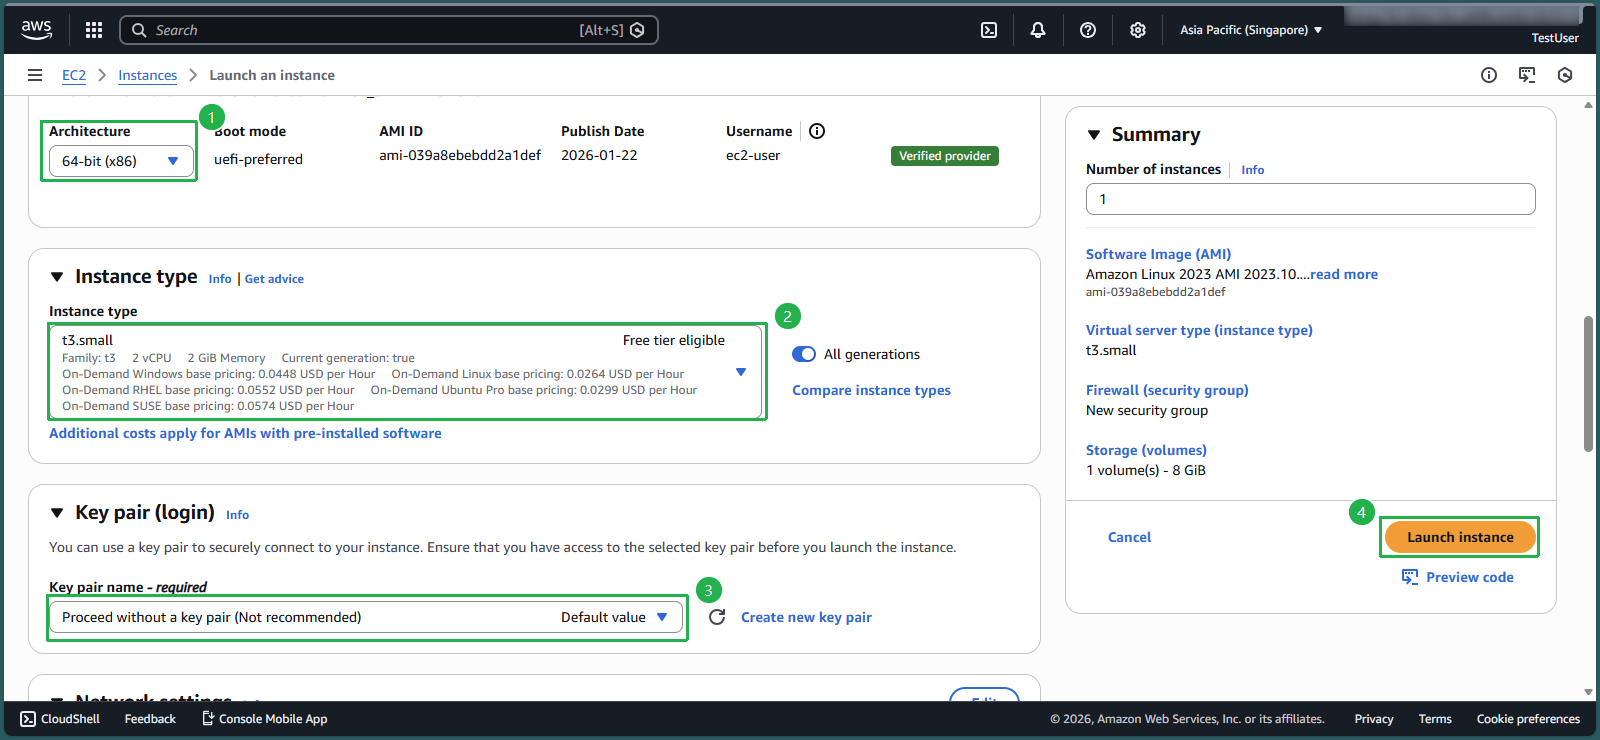Click the info icon next to Username
The image size is (1600, 740).
pos(817,131)
